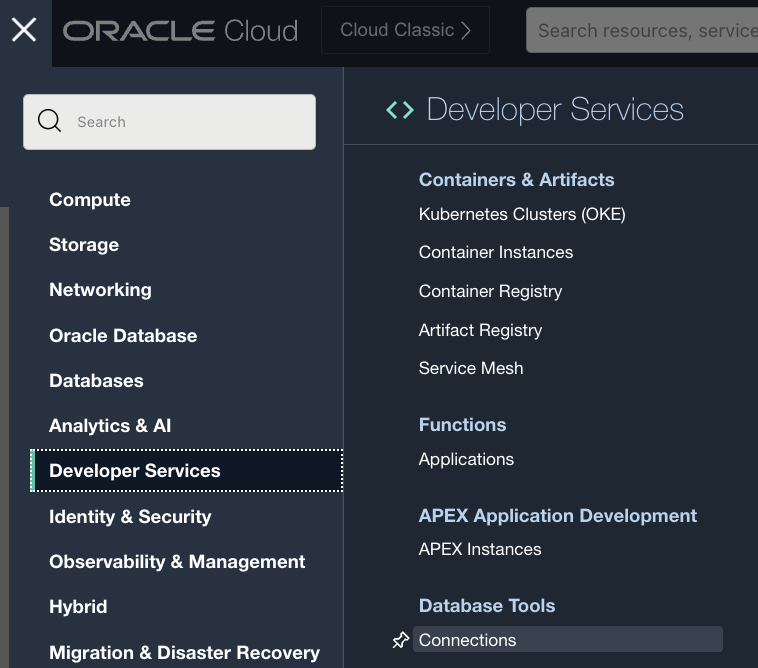The image size is (758, 668).
Task: Open Observability & Management category
Action: coord(177,562)
